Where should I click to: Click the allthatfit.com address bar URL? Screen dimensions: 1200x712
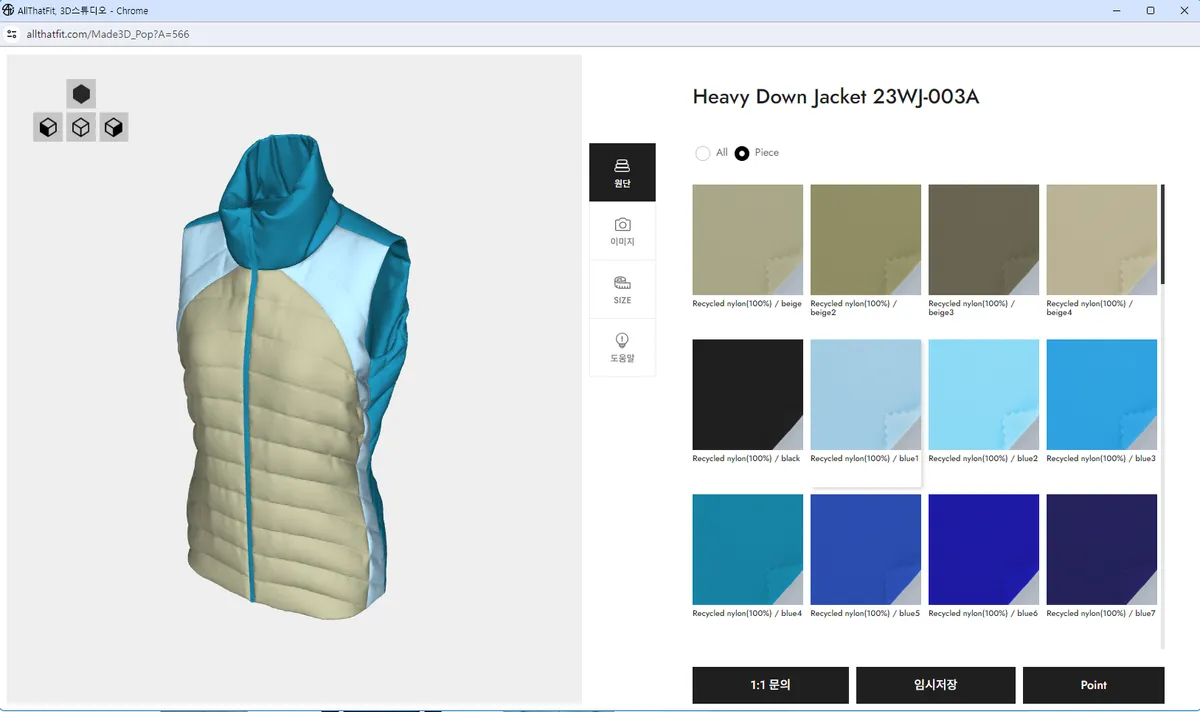click(108, 34)
